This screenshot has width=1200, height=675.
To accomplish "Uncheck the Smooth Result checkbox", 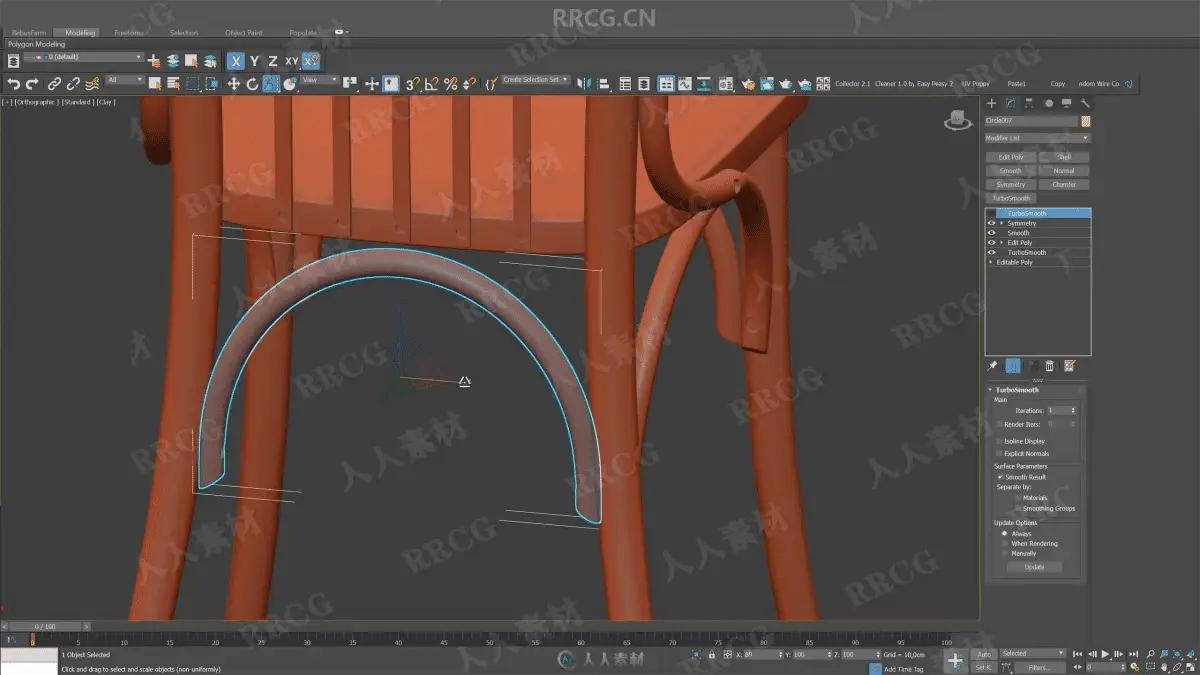I will [x=1000, y=477].
